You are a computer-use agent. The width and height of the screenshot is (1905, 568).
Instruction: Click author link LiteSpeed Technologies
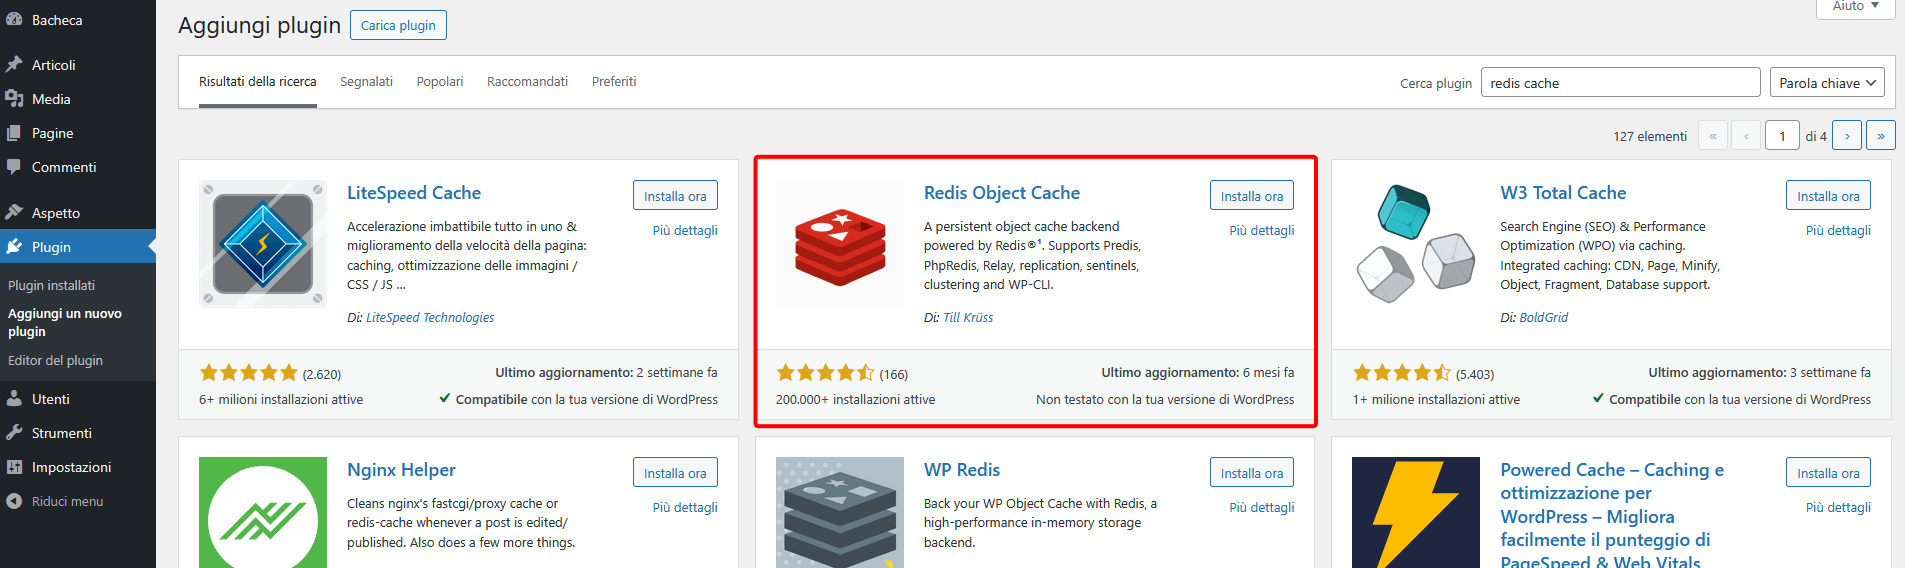430,317
